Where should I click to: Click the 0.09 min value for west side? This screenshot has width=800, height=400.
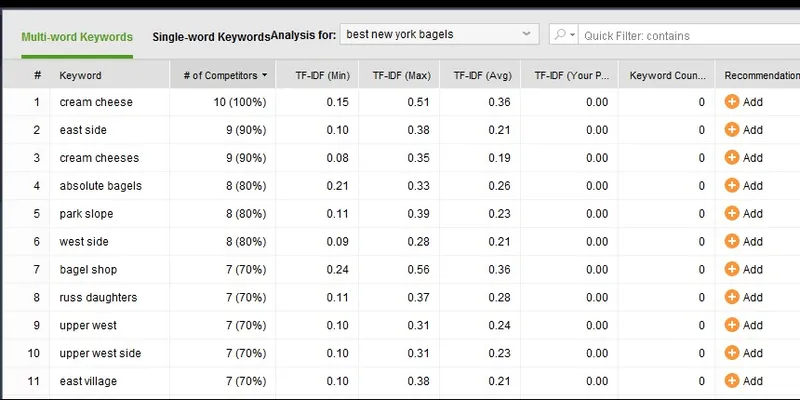337,242
